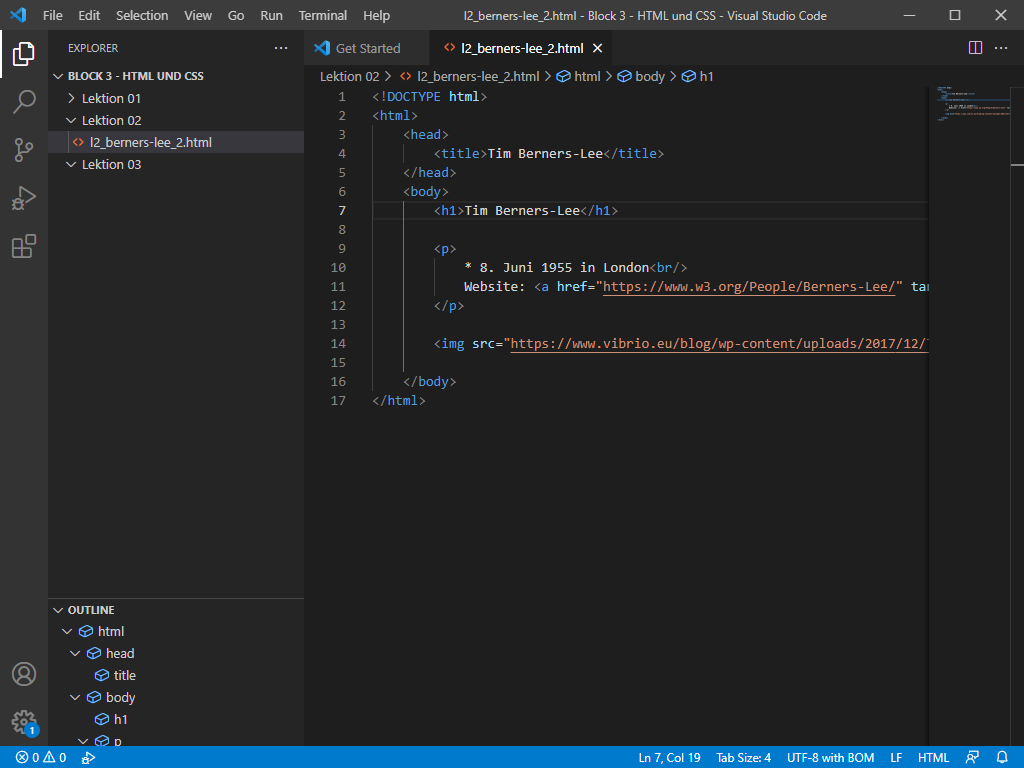Click LF end of line selector
The height and width of the screenshot is (768, 1024).
point(896,758)
